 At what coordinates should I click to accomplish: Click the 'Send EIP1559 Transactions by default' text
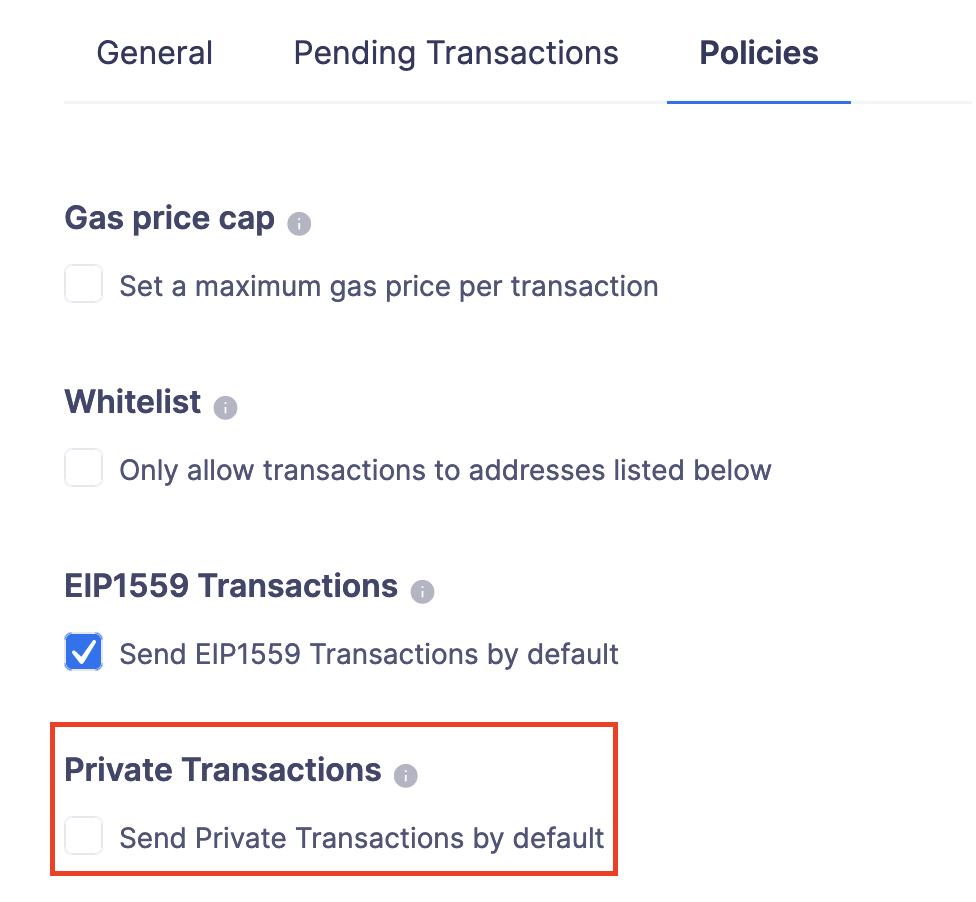(368, 654)
